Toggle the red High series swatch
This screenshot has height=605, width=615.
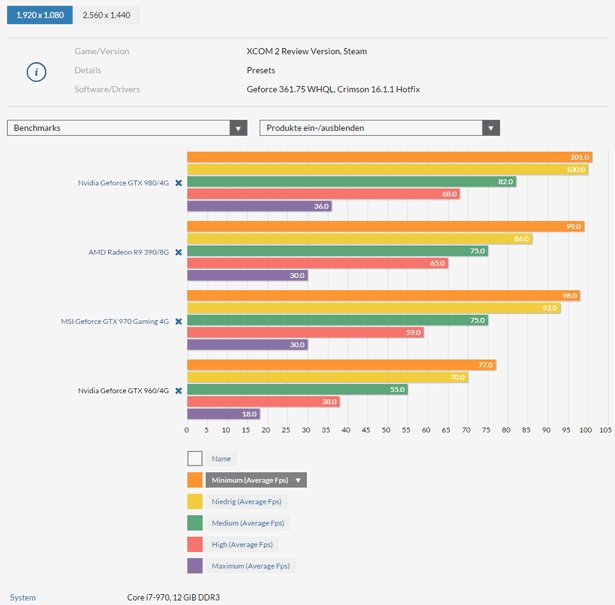click(x=195, y=544)
